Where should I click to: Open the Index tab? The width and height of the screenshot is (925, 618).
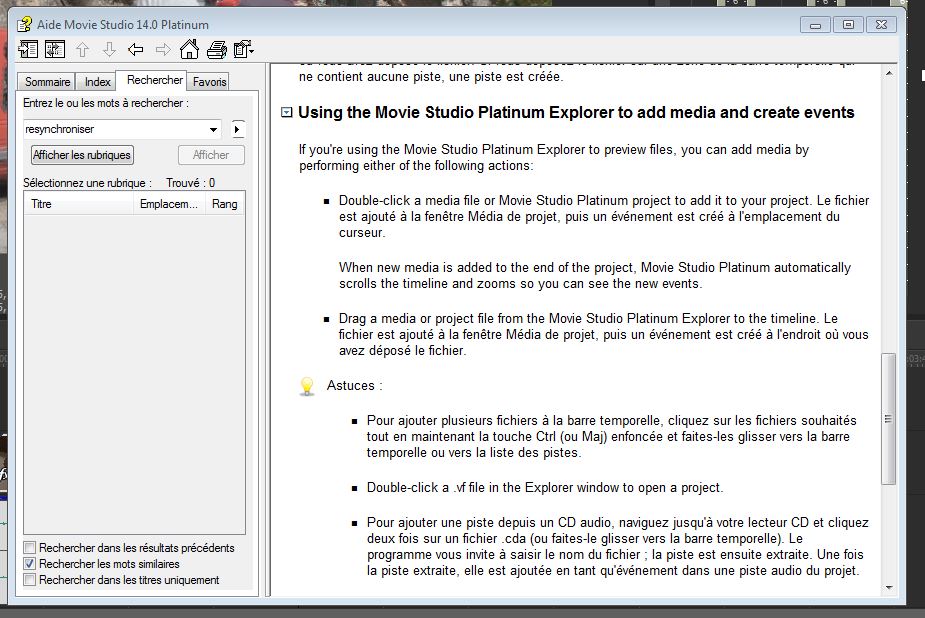pyautogui.click(x=98, y=82)
